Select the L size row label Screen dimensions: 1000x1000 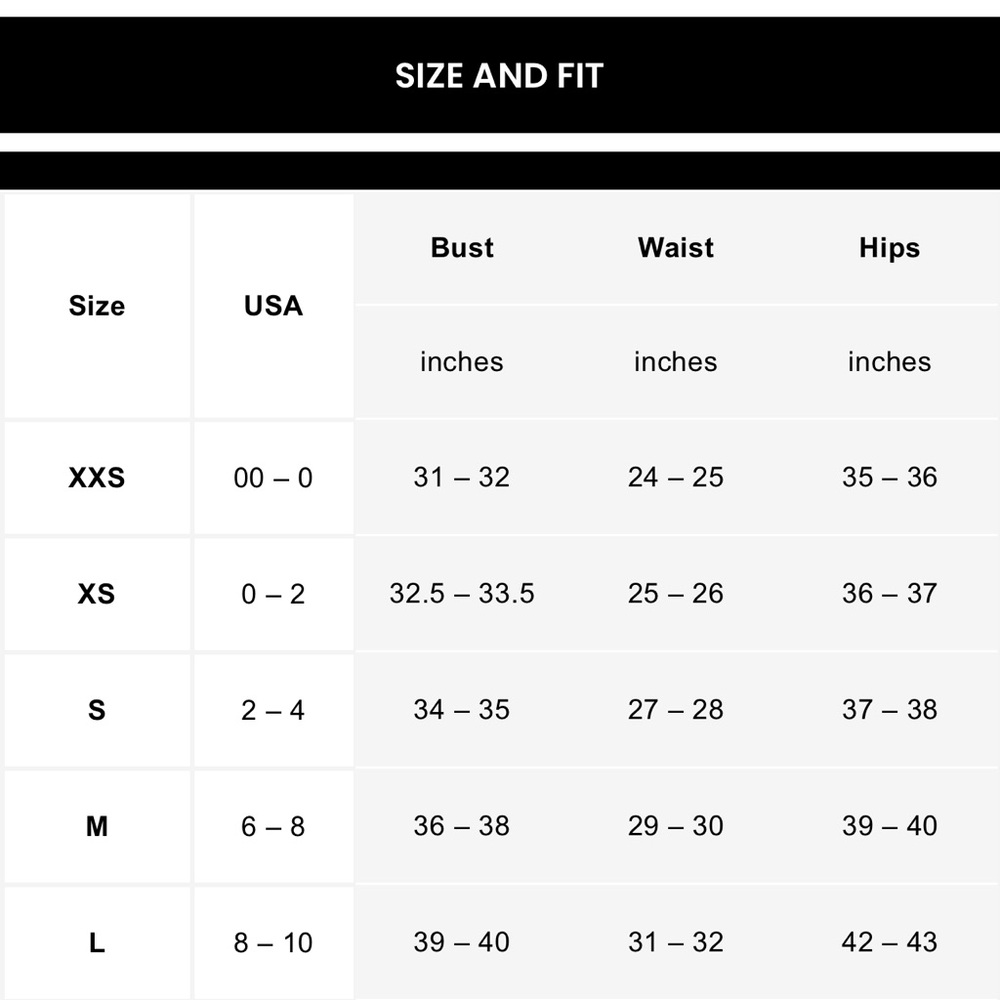pyautogui.click(x=97, y=942)
